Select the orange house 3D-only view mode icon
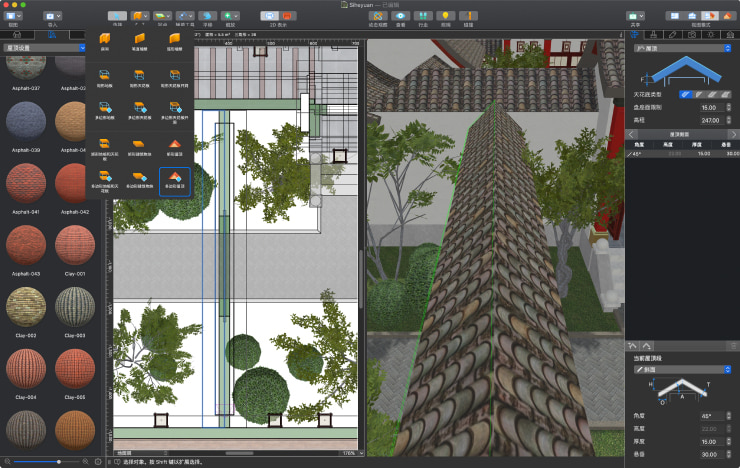740x468 pixels. tap(727, 16)
